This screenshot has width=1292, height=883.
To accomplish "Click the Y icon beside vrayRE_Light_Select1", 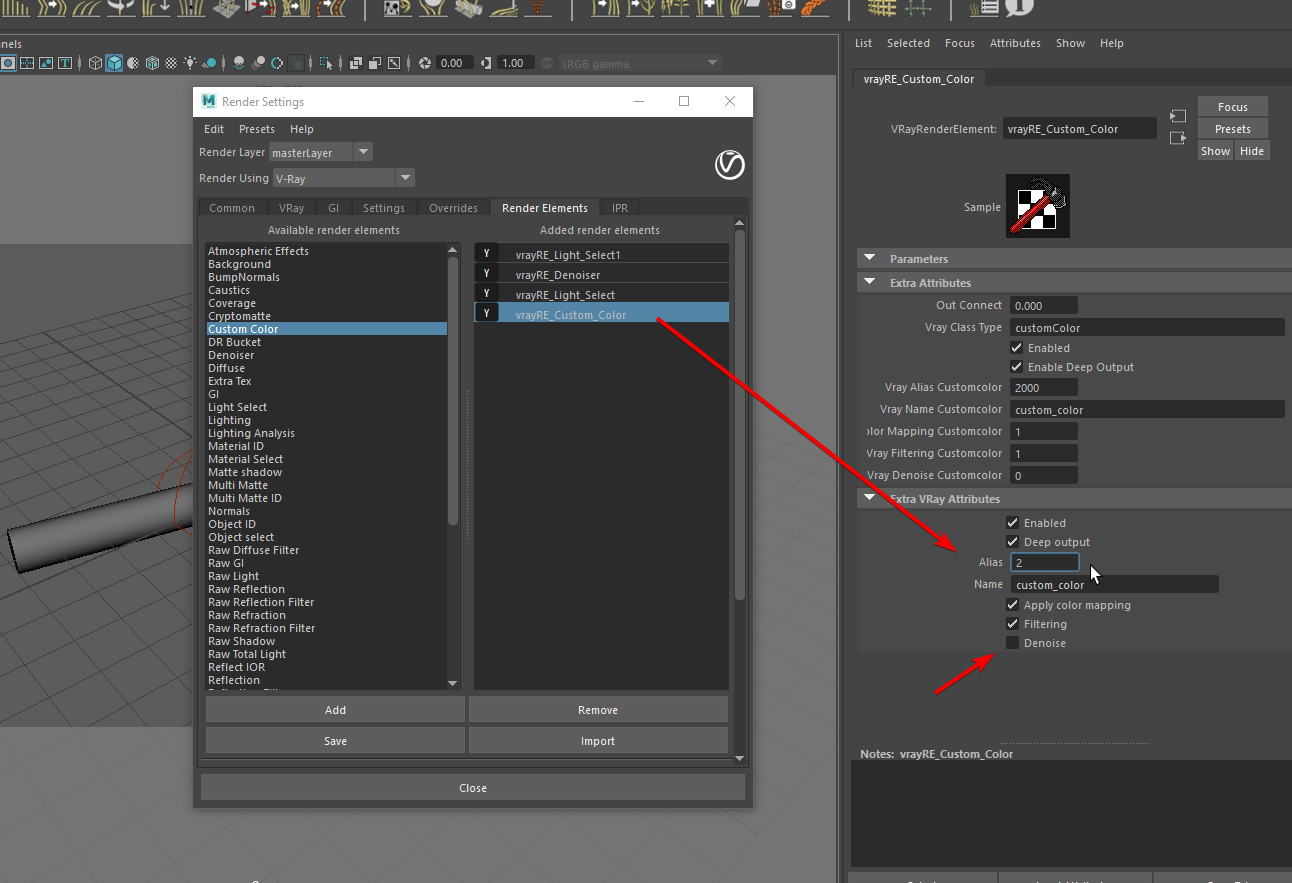I will coord(486,254).
